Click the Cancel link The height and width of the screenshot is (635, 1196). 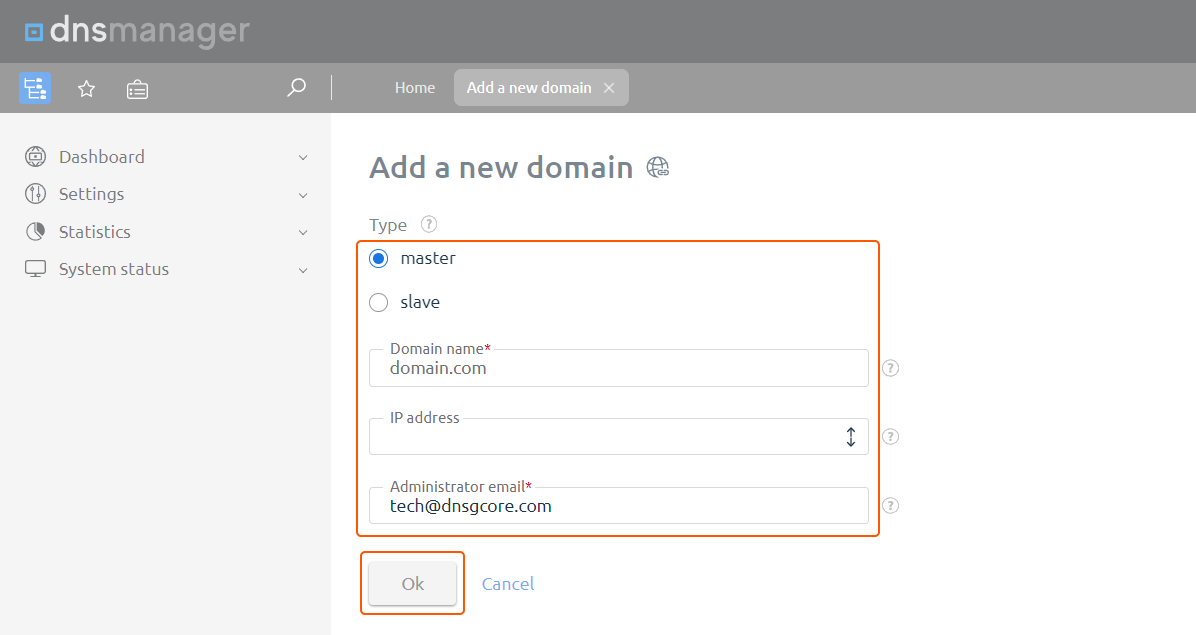click(x=508, y=583)
